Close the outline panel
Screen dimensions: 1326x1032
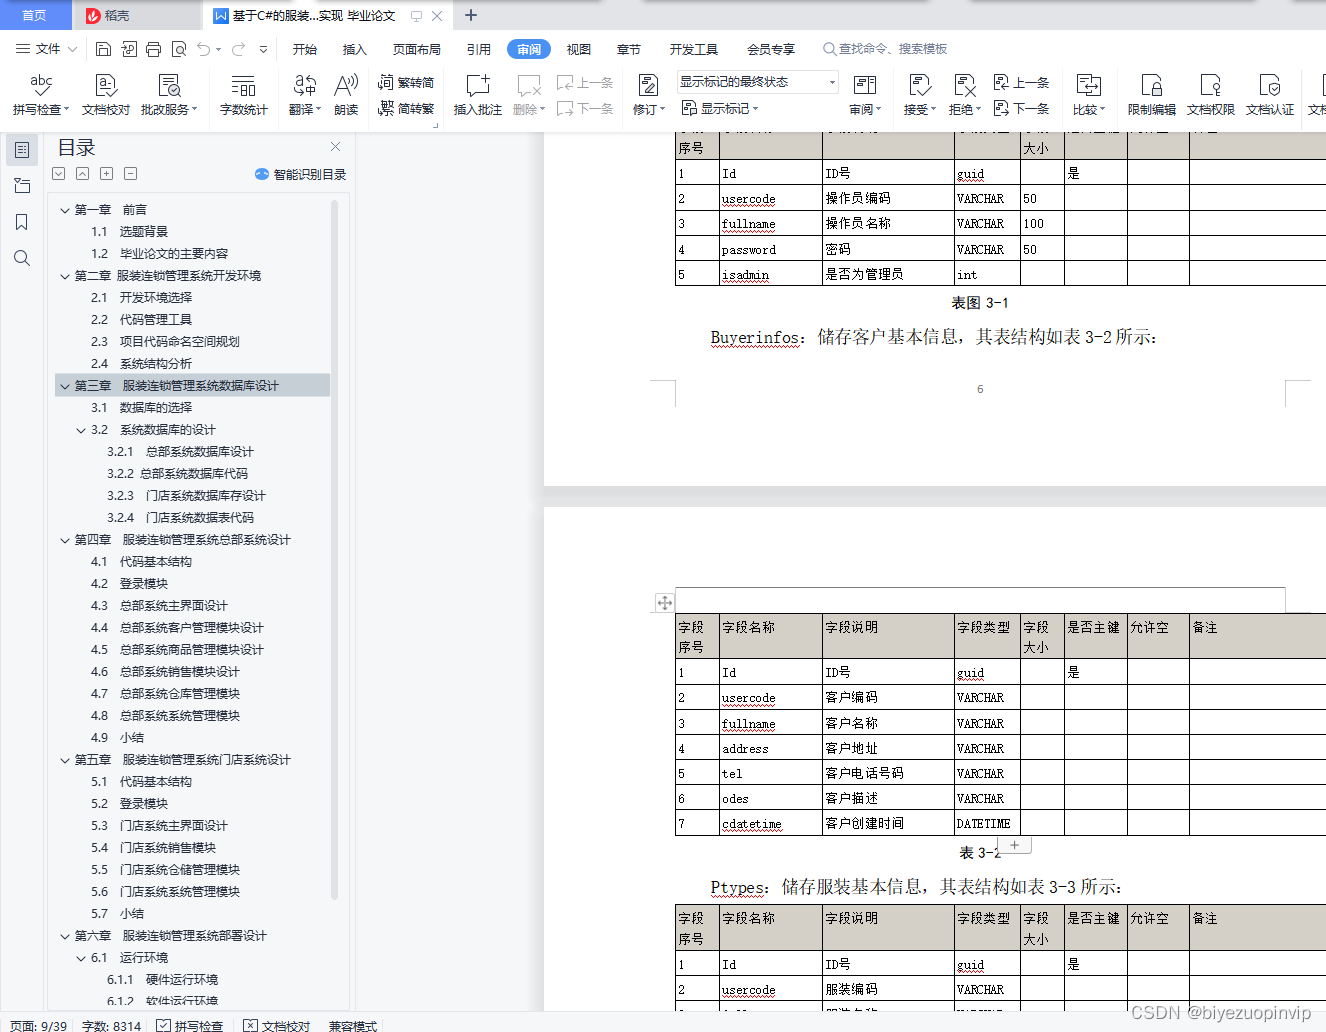(x=336, y=146)
